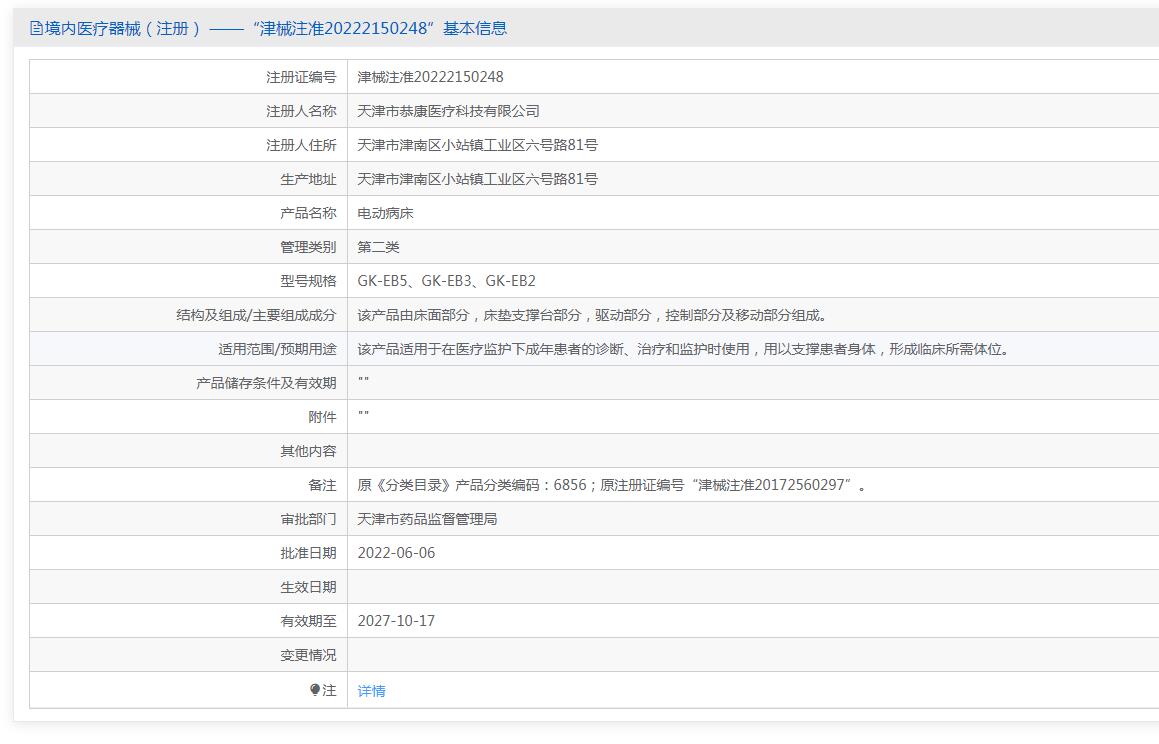Click the intended use description text

pos(683,349)
